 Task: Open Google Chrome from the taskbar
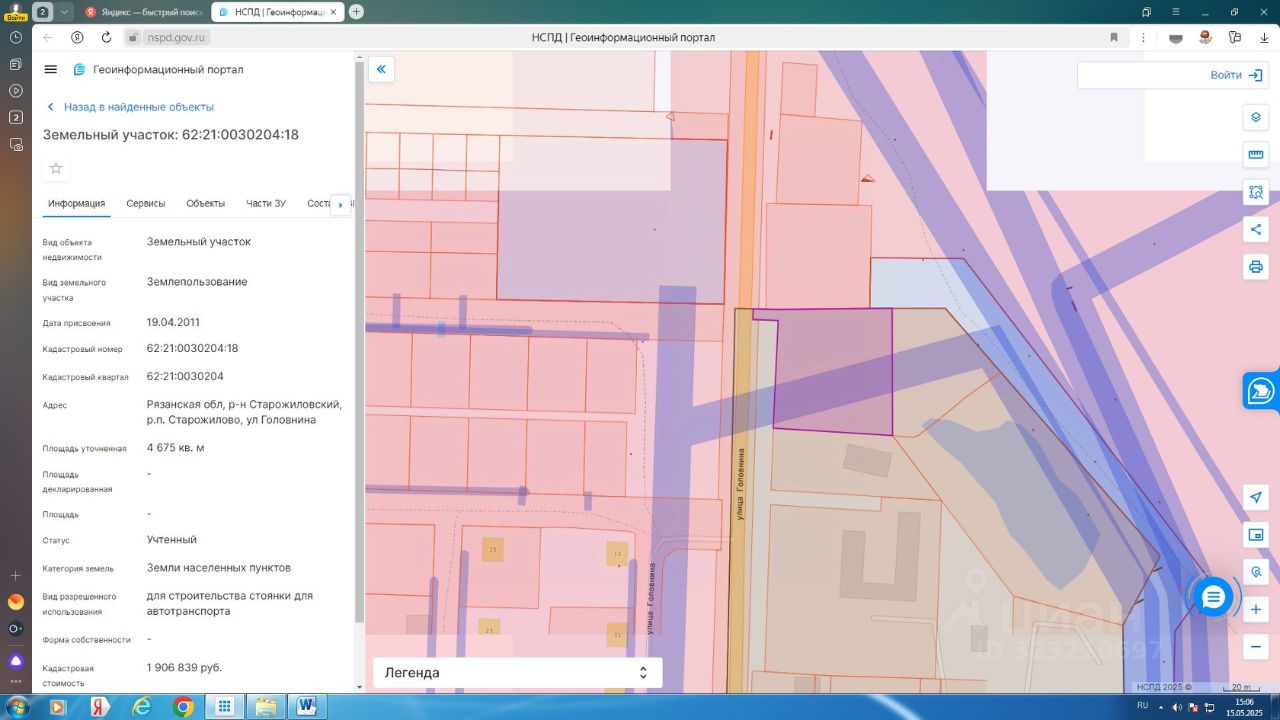pyautogui.click(x=183, y=707)
